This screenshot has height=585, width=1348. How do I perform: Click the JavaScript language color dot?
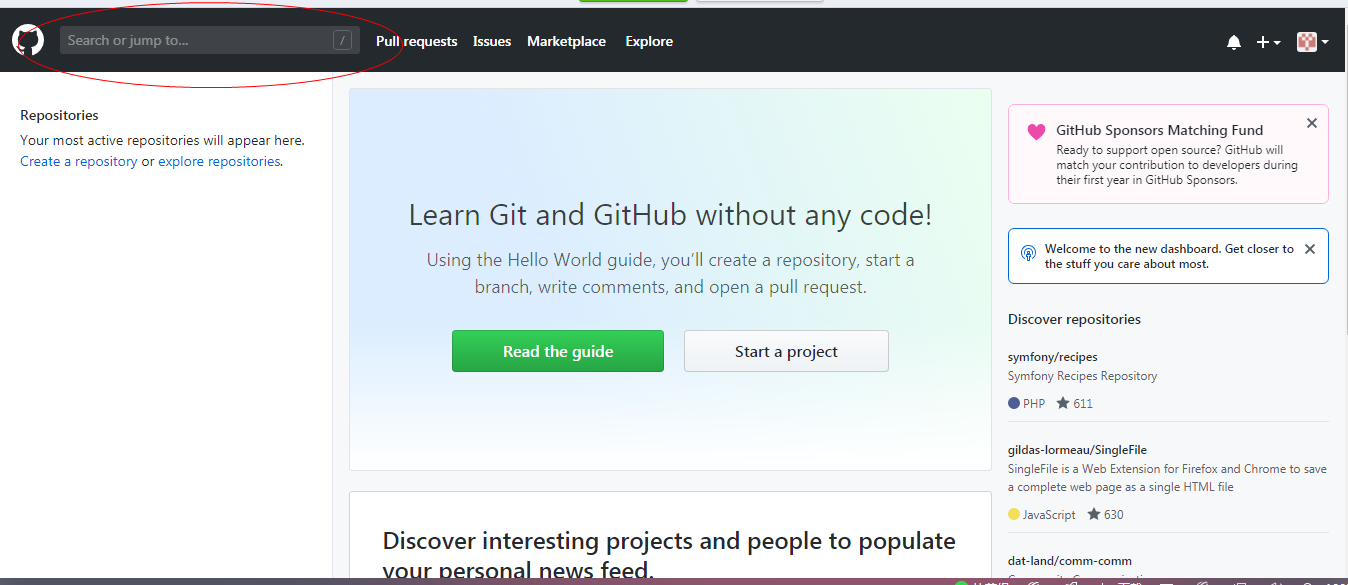(1014, 514)
